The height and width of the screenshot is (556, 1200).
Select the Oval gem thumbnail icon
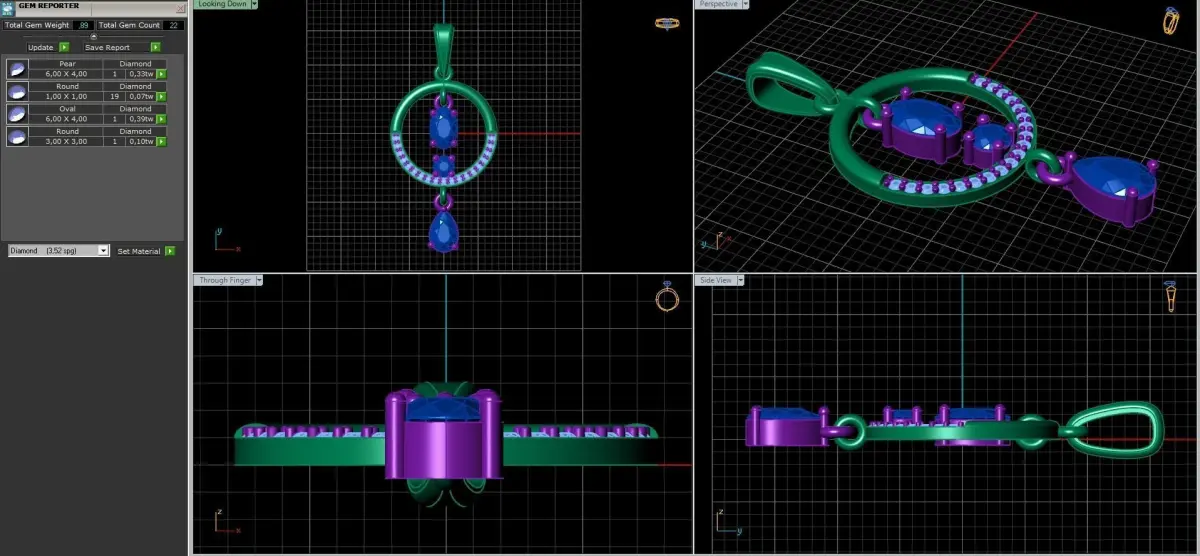point(17,114)
